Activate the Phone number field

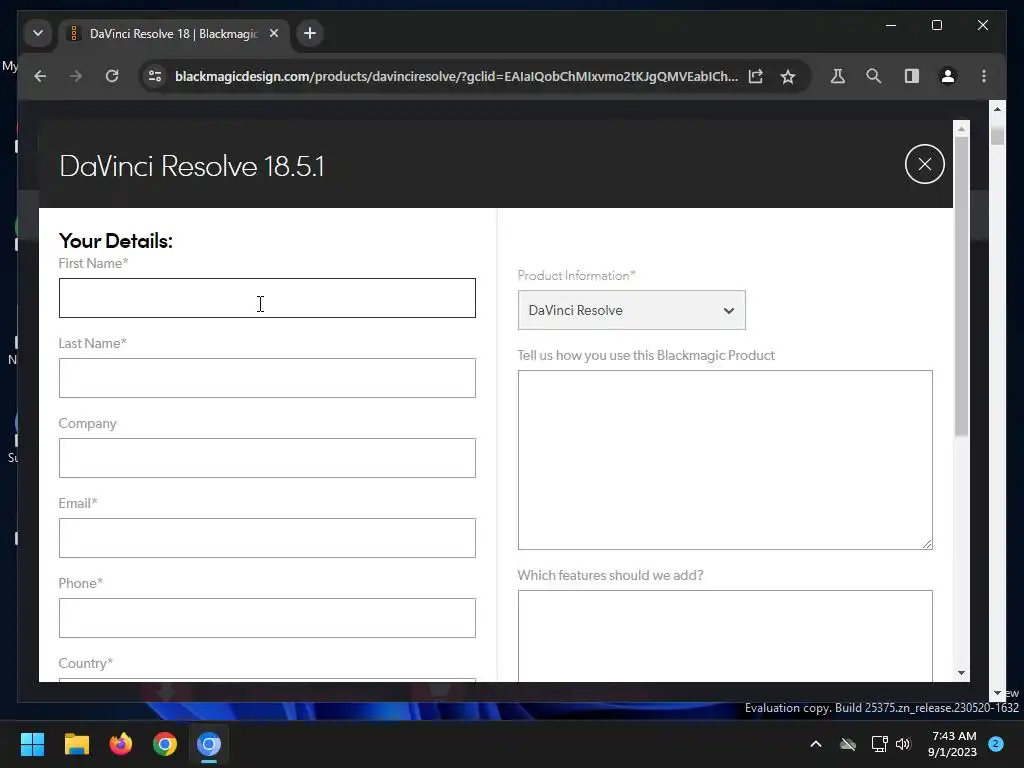click(x=267, y=618)
